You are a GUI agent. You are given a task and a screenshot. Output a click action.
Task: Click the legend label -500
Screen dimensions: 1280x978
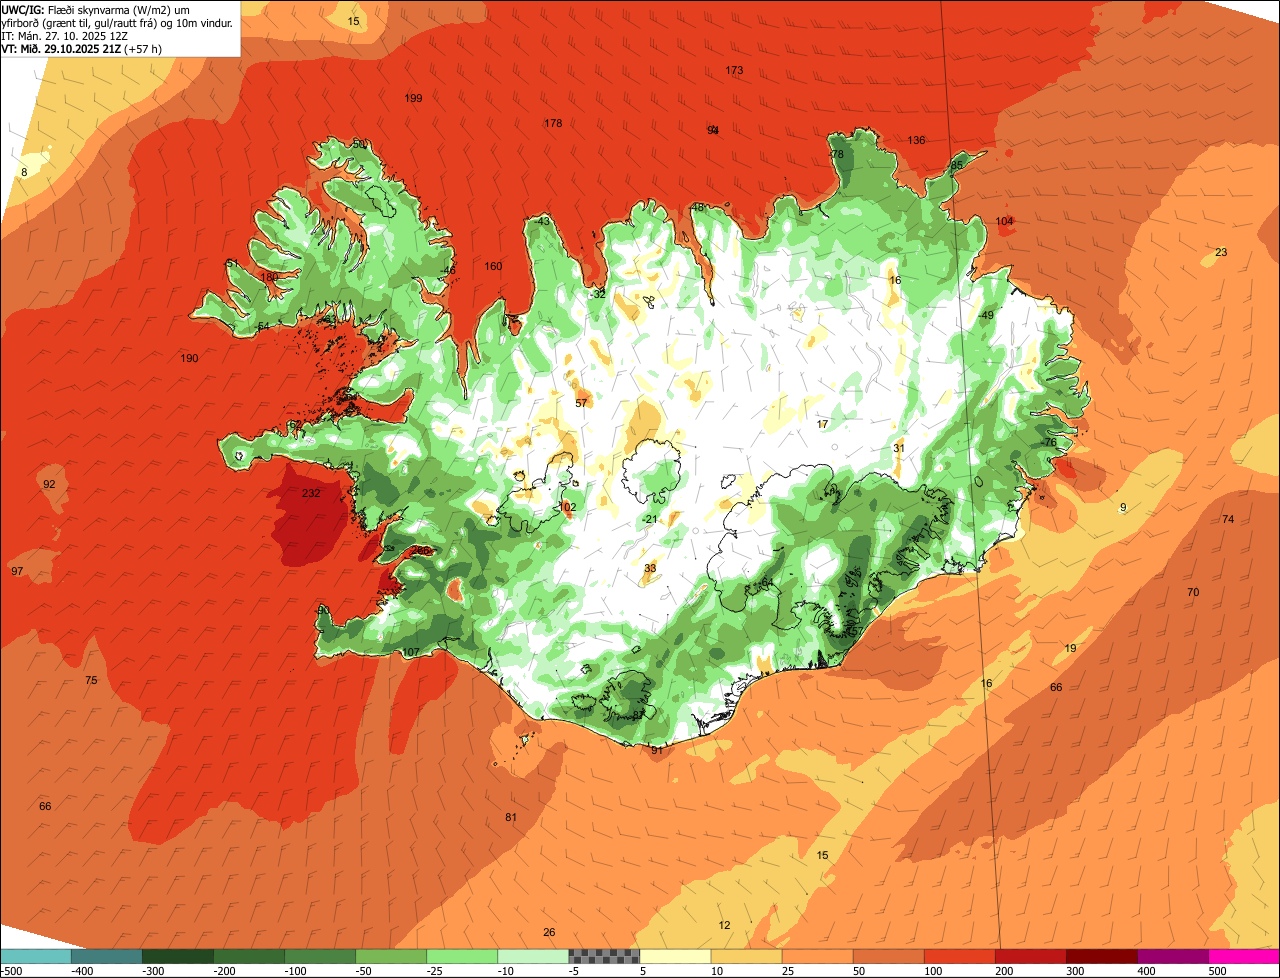point(11,970)
